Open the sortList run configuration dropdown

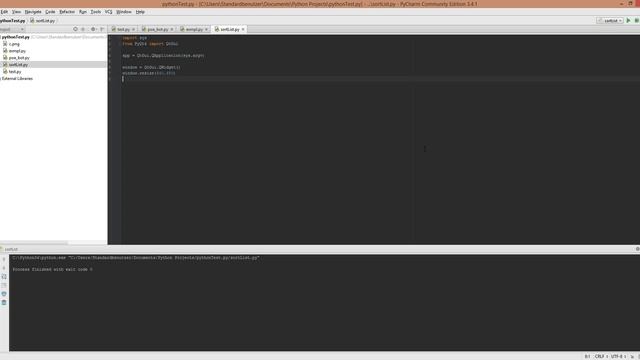tap(610, 20)
